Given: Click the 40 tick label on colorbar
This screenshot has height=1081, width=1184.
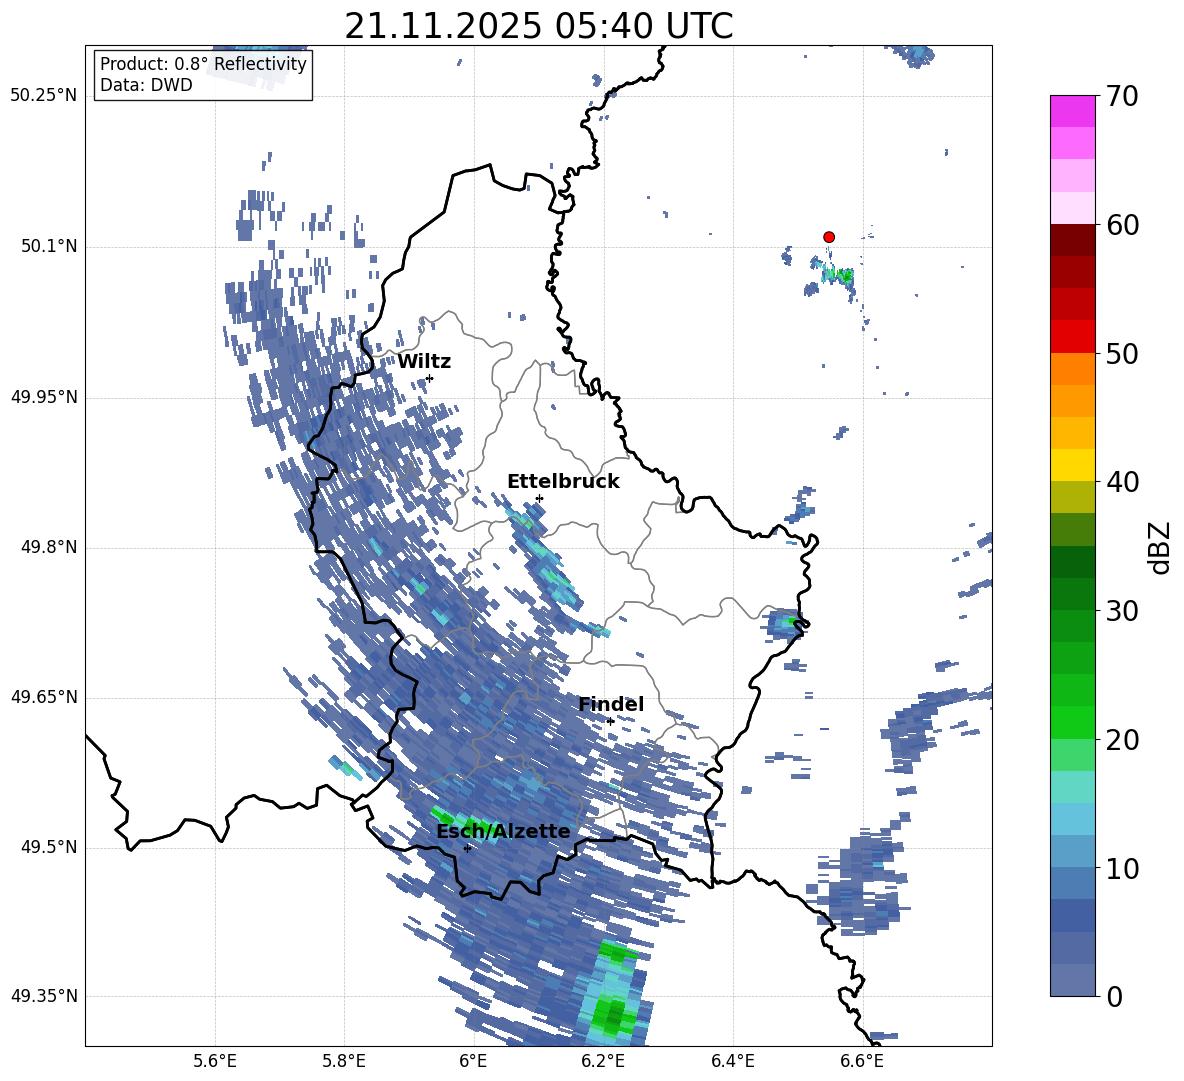Looking at the screenshot, I should tap(1122, 482).
